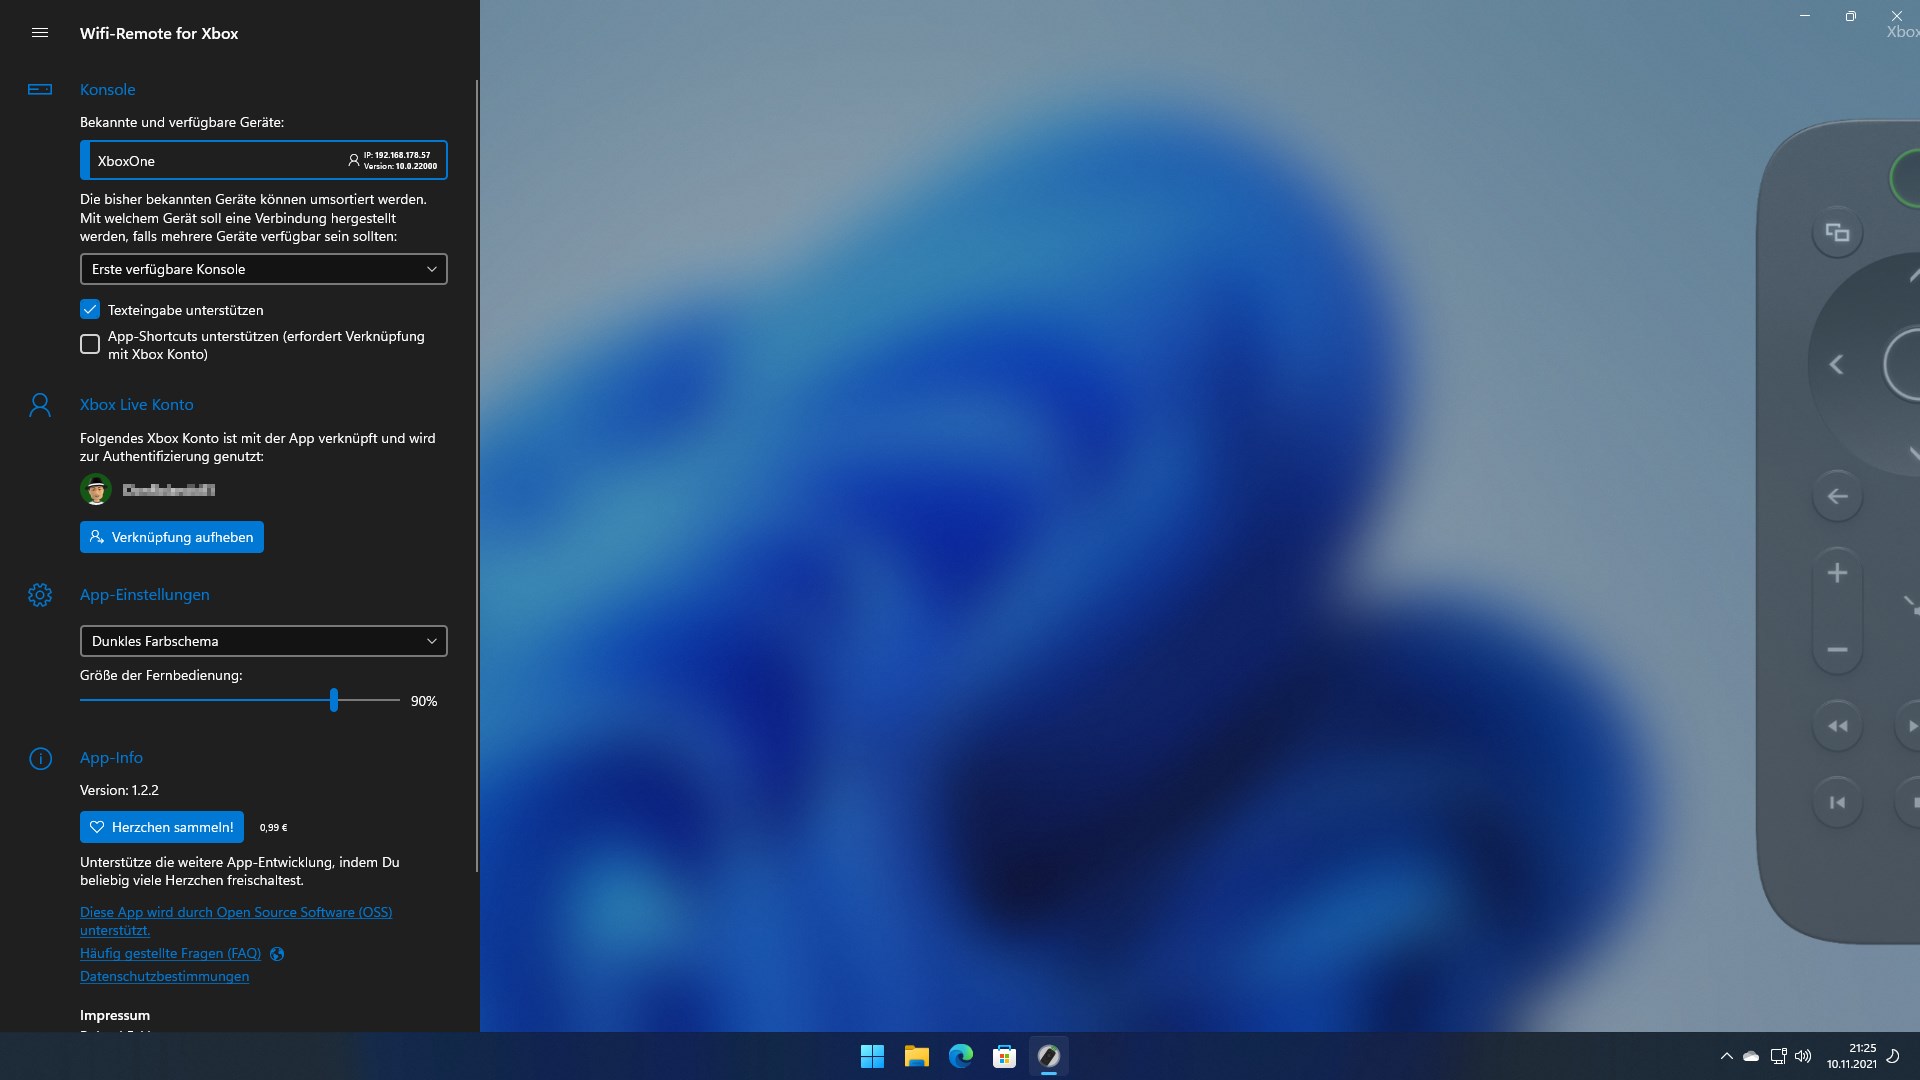Uncheck Texteingabe unterstützen checkbox
Image resolution: width=1920 pixels, height=1080 pixels.
[90, 310]
